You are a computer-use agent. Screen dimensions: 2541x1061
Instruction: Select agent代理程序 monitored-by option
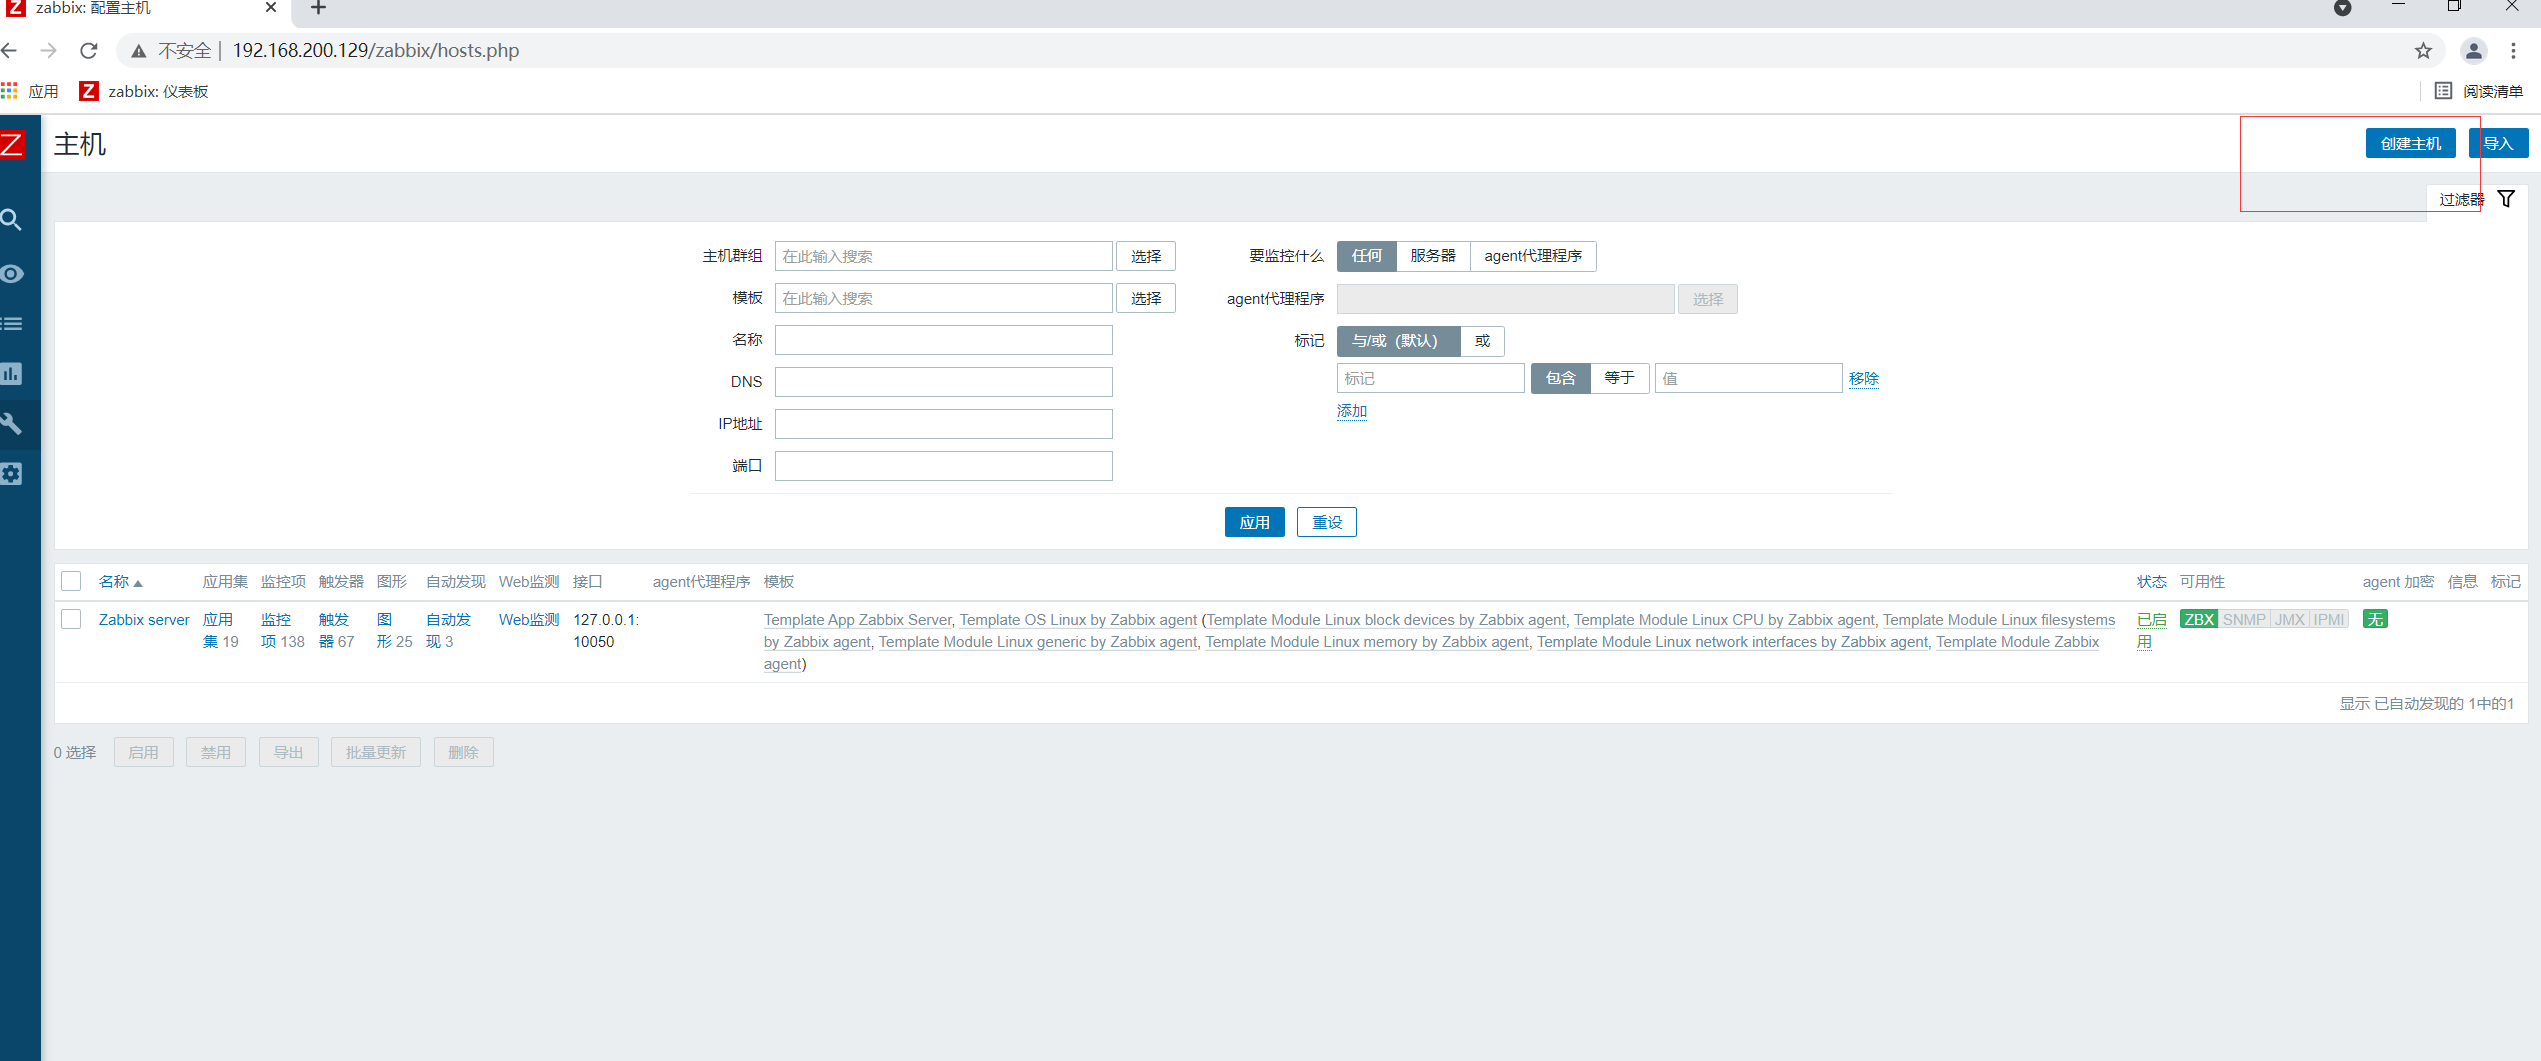pos(1533,256)
